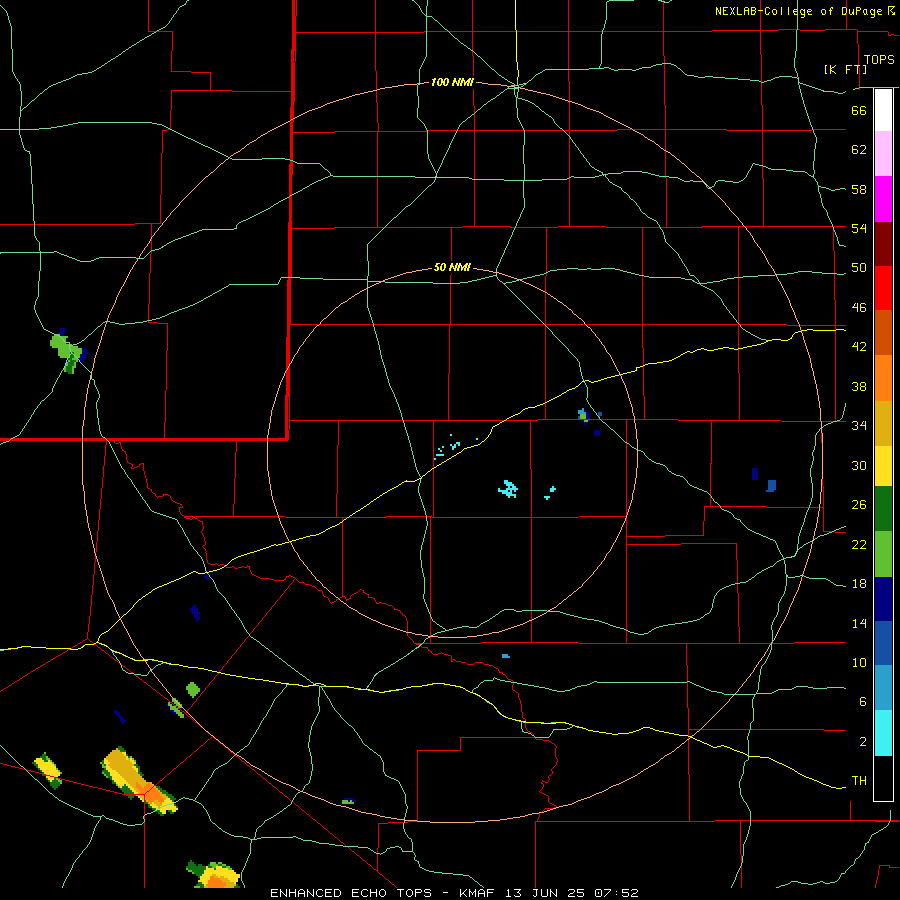
Task: Click legend value 54
Action: coord(859,228)
